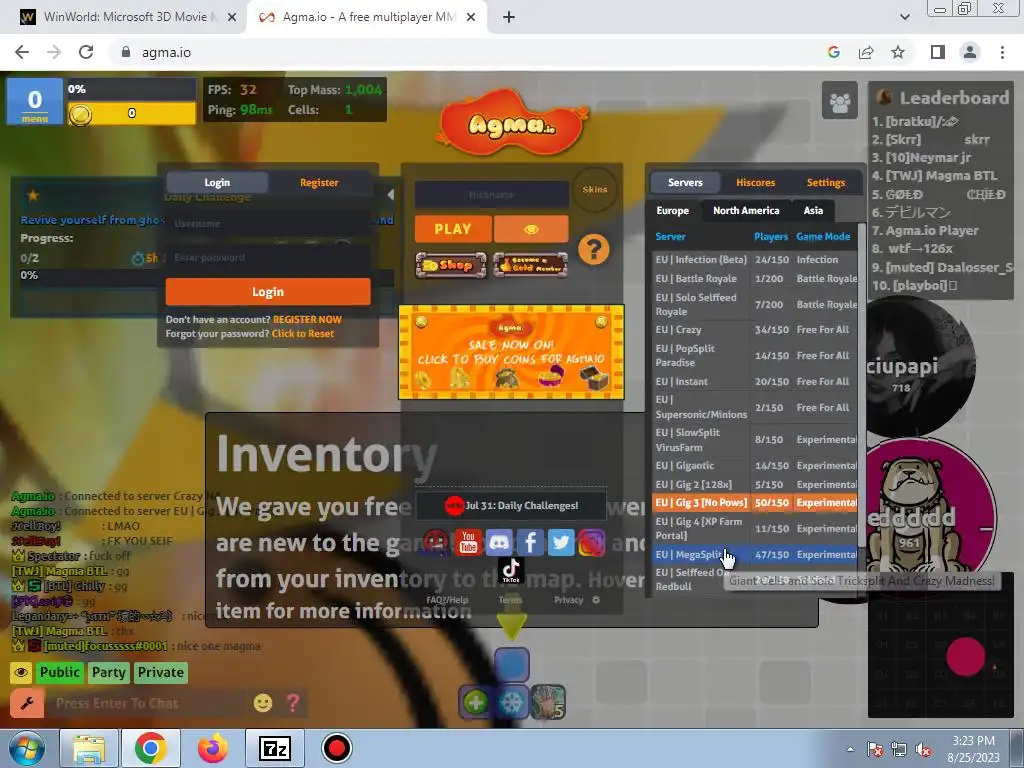The width and height of the screenshot is (1024, 768).
Task: Select the Asia region tab
Action: tap(813, 210)
